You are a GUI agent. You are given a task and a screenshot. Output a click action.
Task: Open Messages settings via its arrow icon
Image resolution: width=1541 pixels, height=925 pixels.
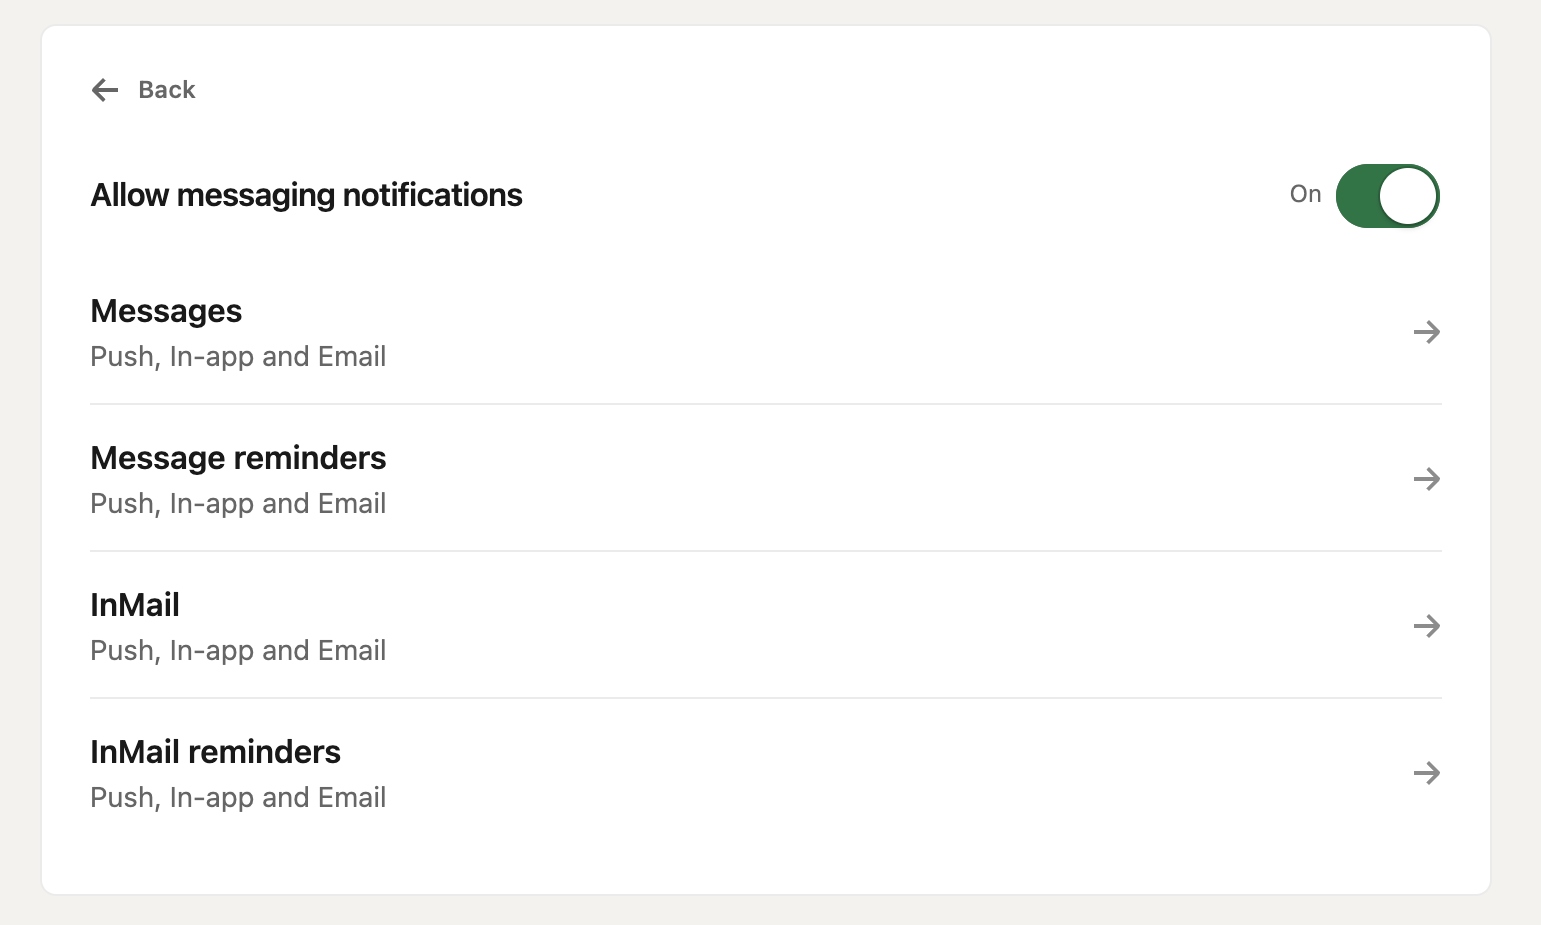(x=1427, y=332)
